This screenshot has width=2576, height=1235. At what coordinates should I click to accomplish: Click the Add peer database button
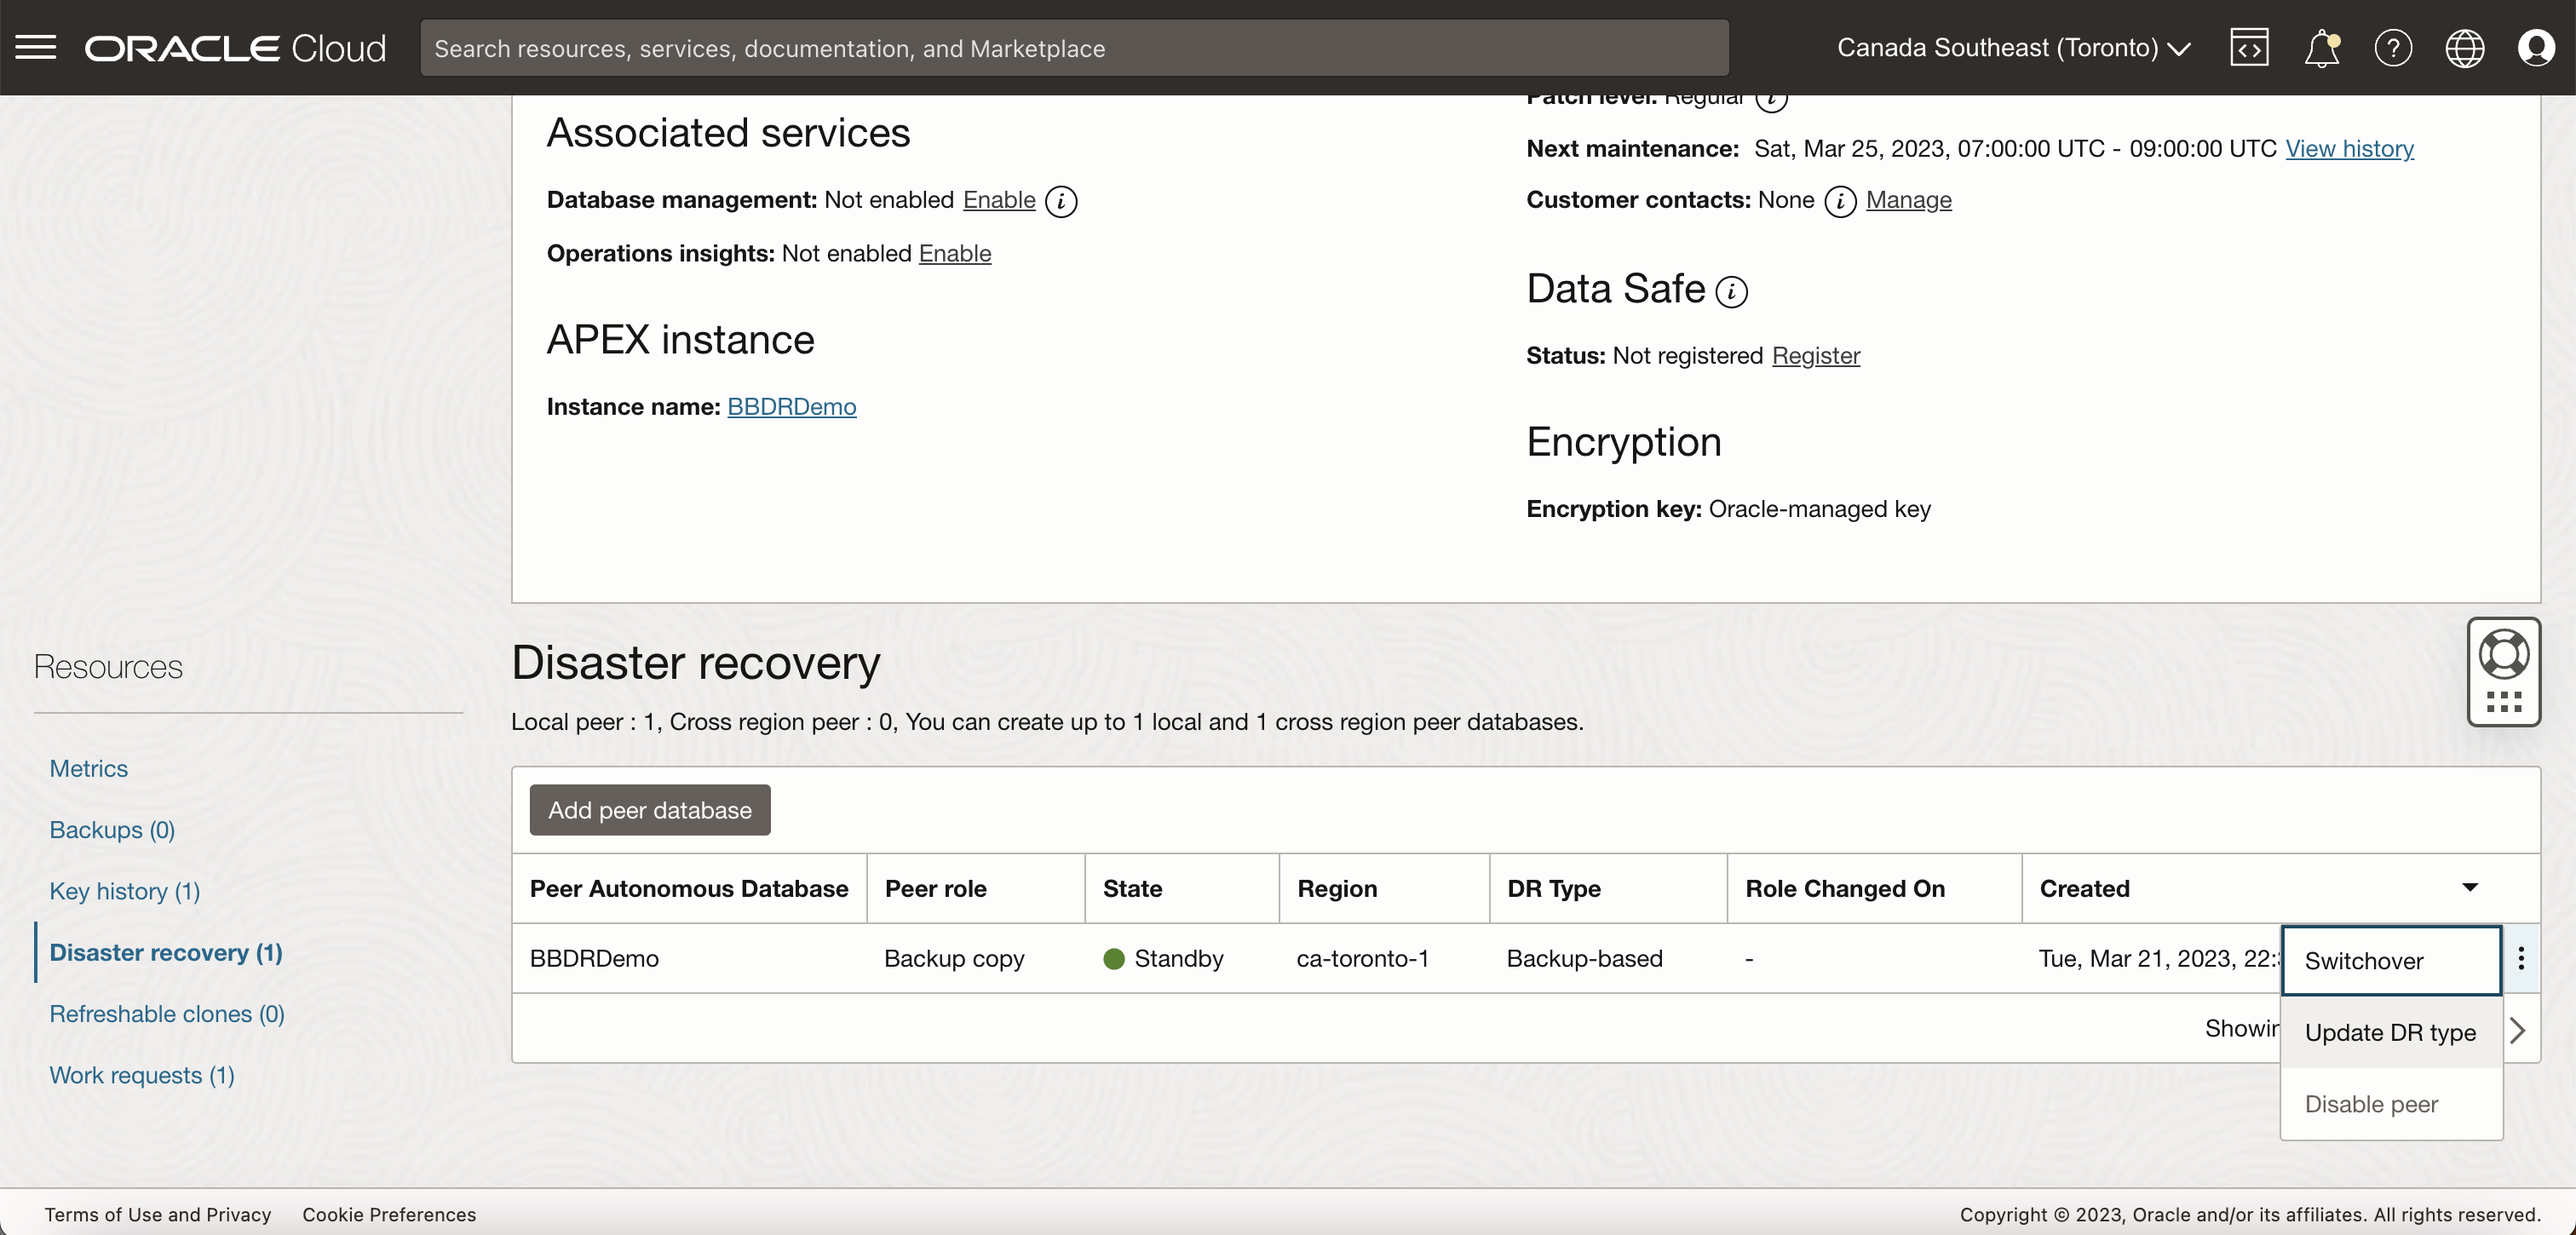point(649,809)
